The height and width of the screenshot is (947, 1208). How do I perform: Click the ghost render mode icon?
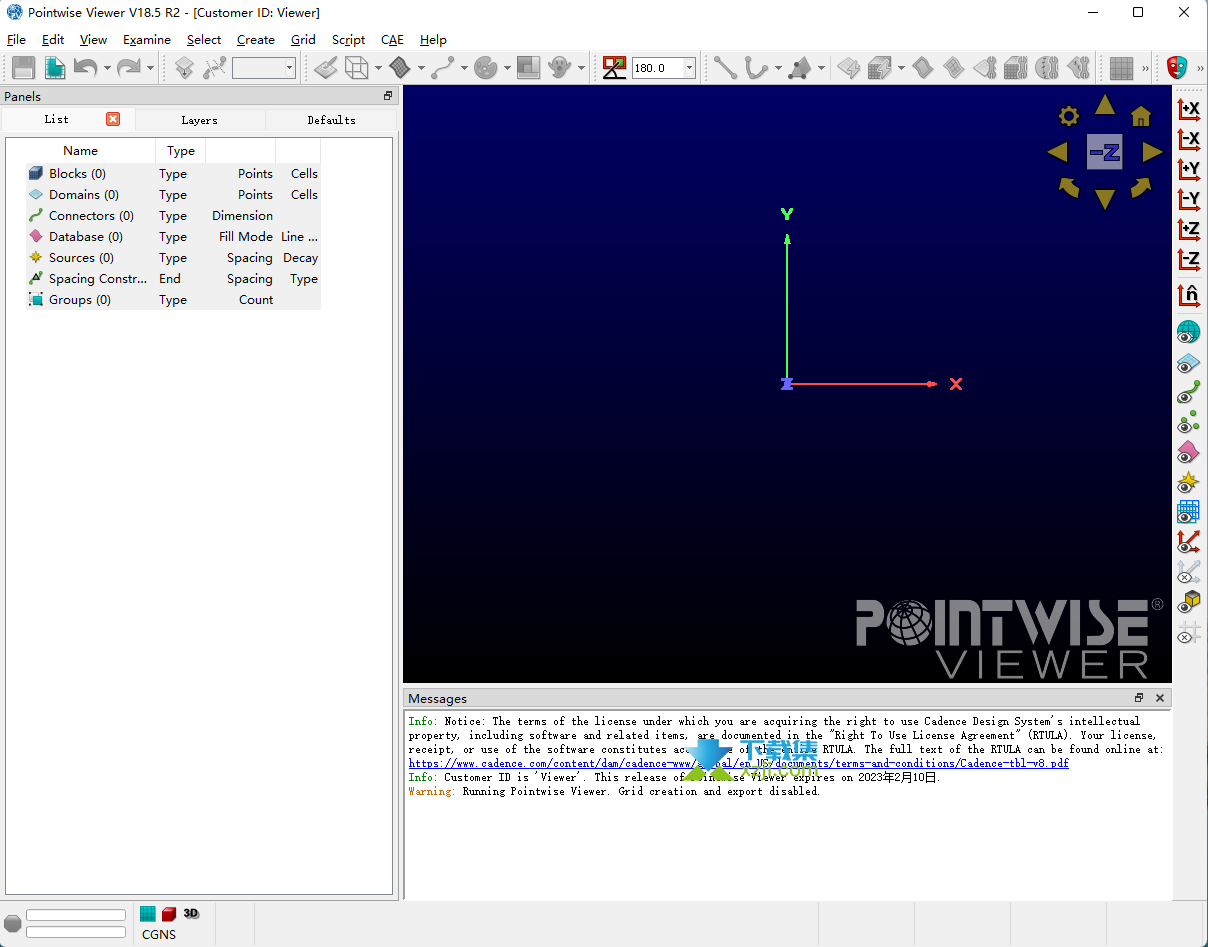560,68
